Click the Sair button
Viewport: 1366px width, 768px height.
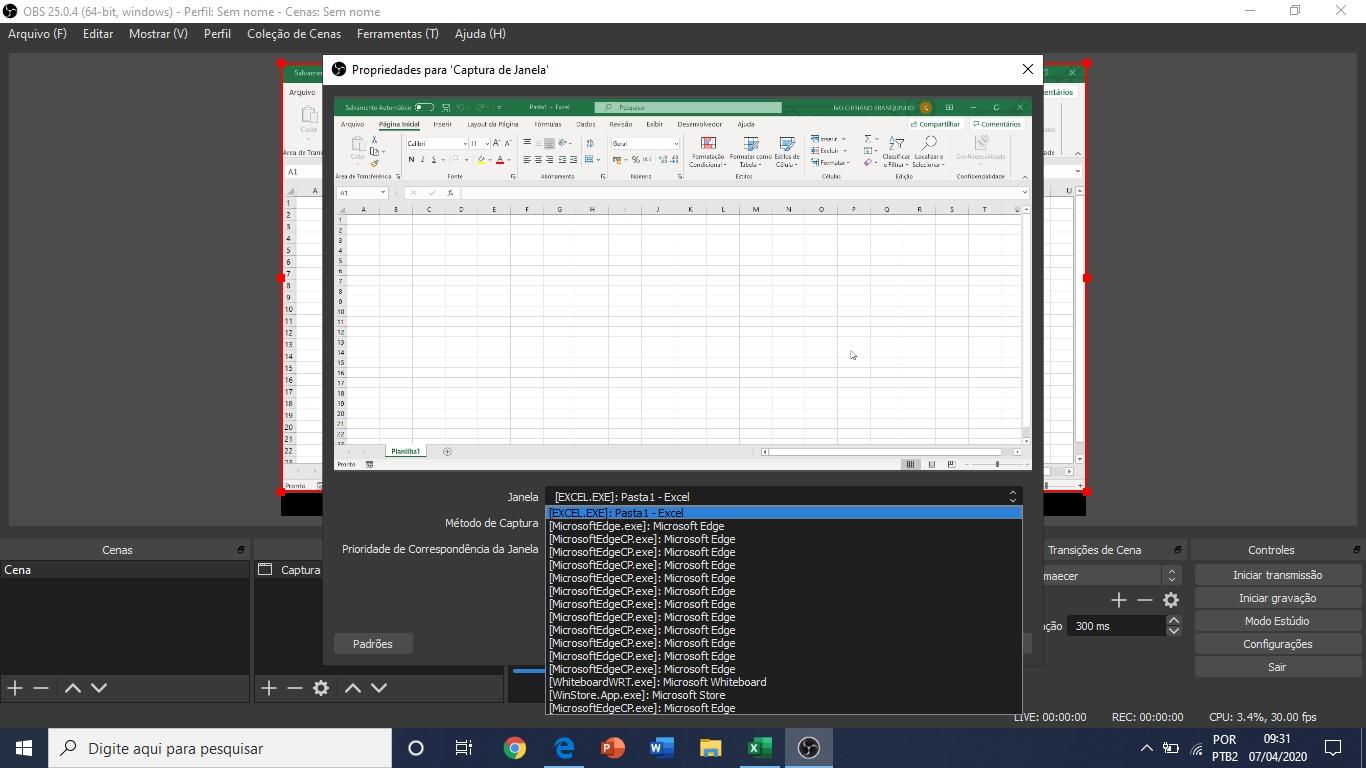[x=1277, y=667]
